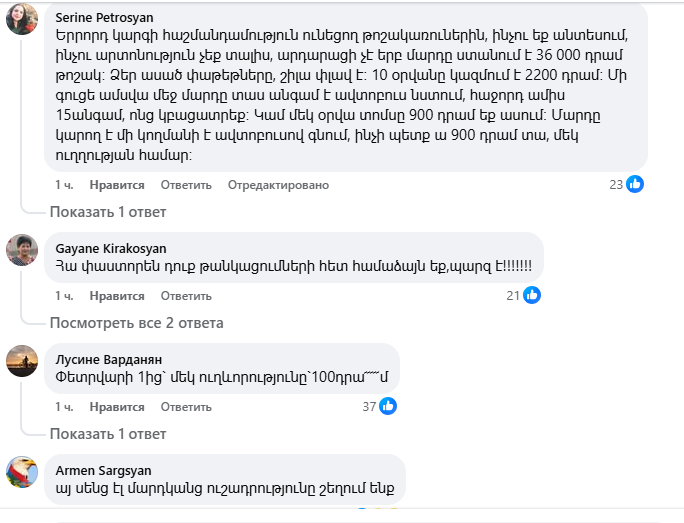Like Gayane Kirakosyan's comment via Нравится
684x523 pixels.
click(x=117, y=296)
